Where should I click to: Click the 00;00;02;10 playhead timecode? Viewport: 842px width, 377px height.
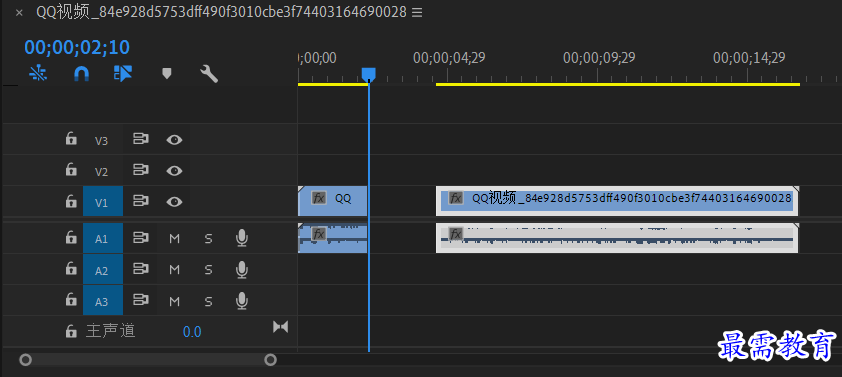pyautogui.click(x=77, y=47)
